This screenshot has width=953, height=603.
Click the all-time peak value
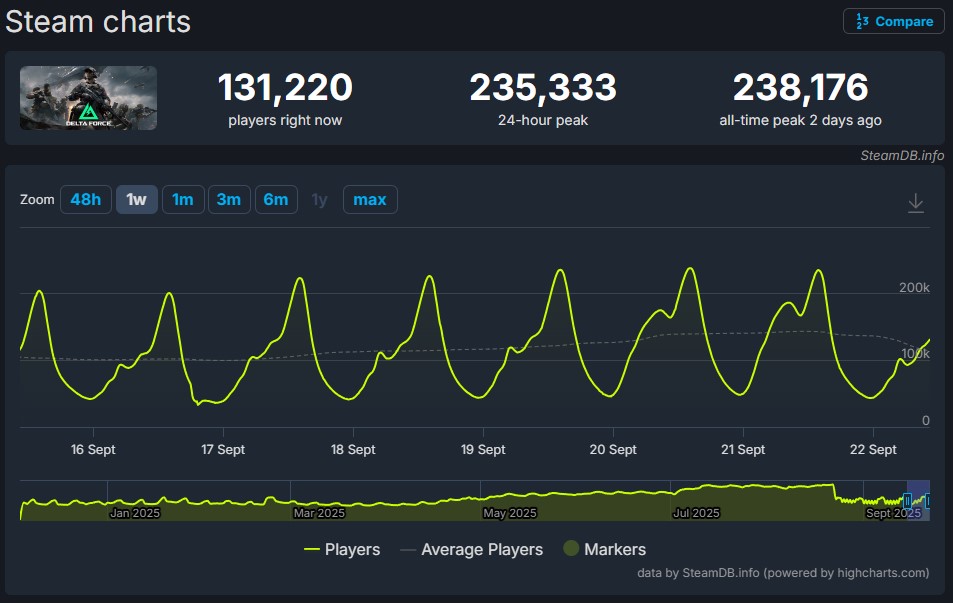(800, 88)
